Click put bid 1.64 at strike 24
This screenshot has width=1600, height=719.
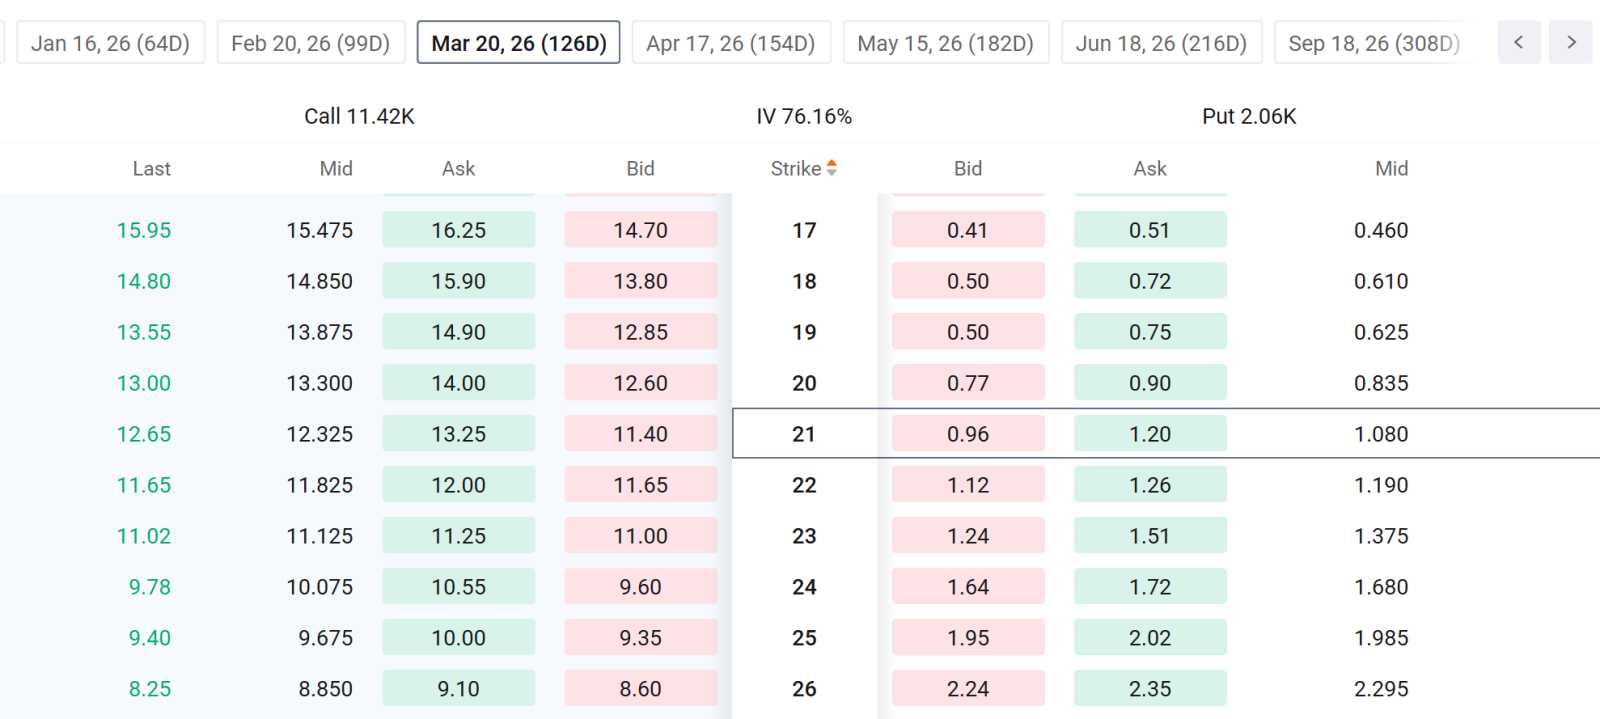[x=968, y=587]
